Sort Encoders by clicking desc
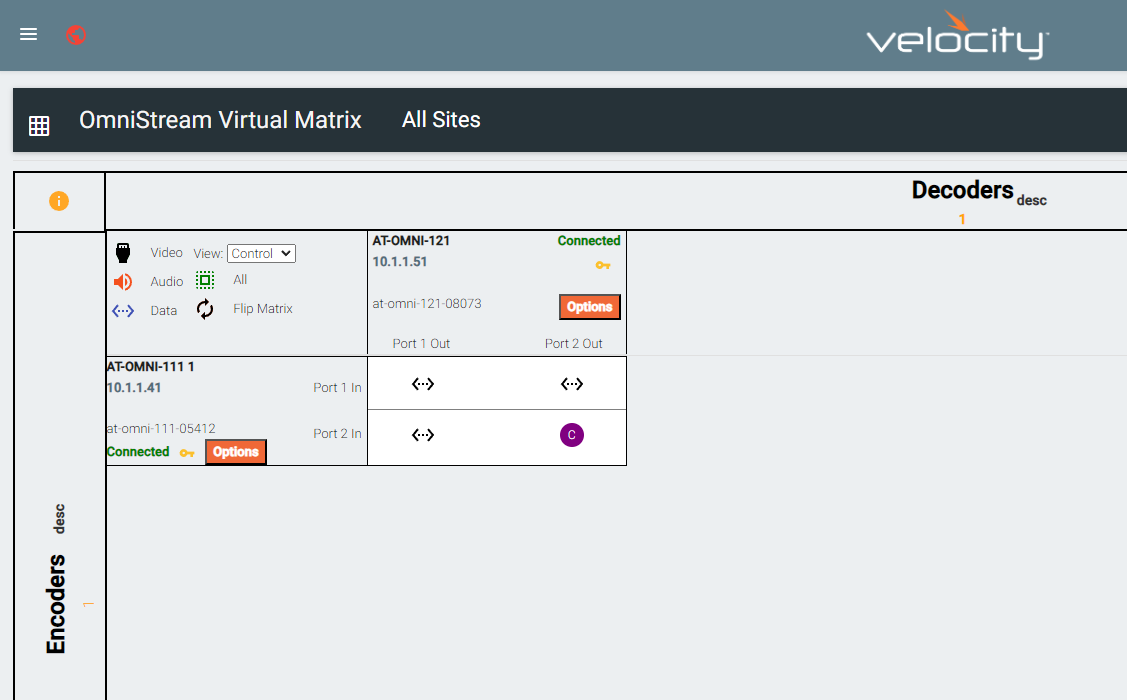Screen dimensions: 1127x700 point(60,518)
